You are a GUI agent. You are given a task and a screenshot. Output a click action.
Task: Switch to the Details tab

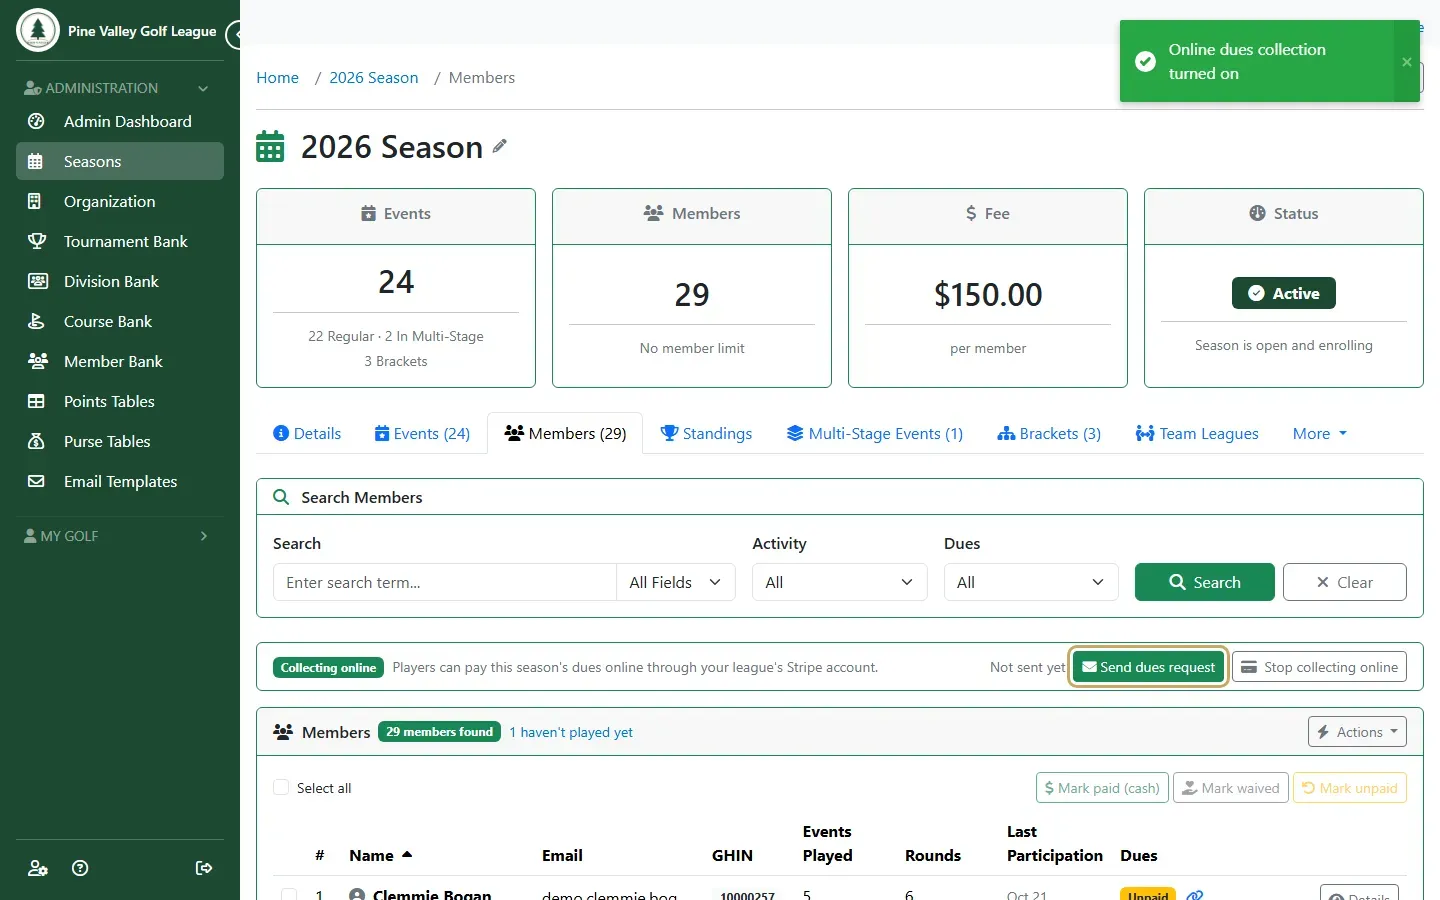click(307, 433)
